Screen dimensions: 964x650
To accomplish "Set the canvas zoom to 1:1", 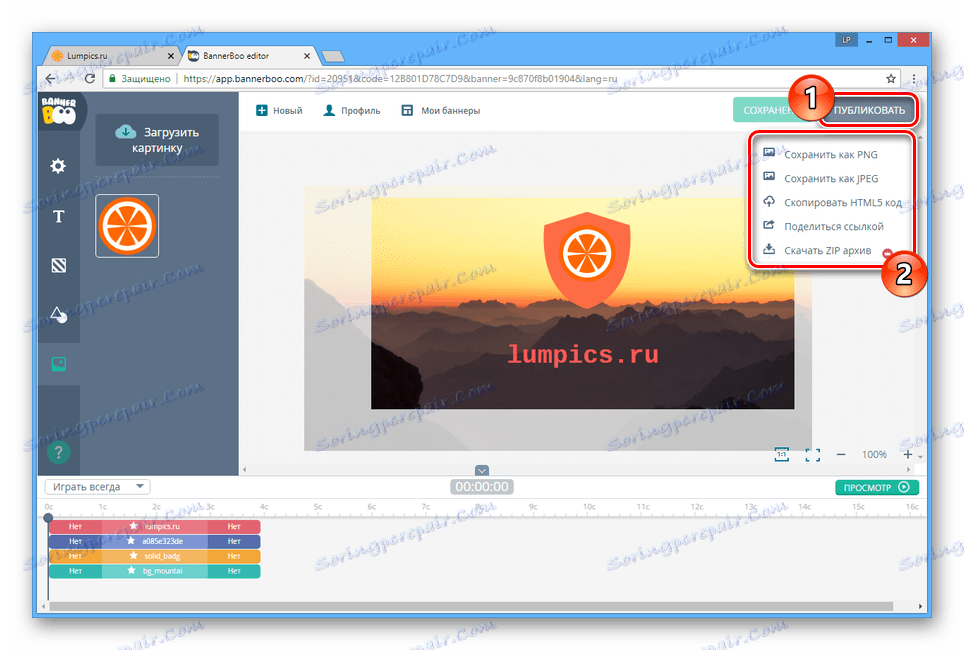I will 781,454.
